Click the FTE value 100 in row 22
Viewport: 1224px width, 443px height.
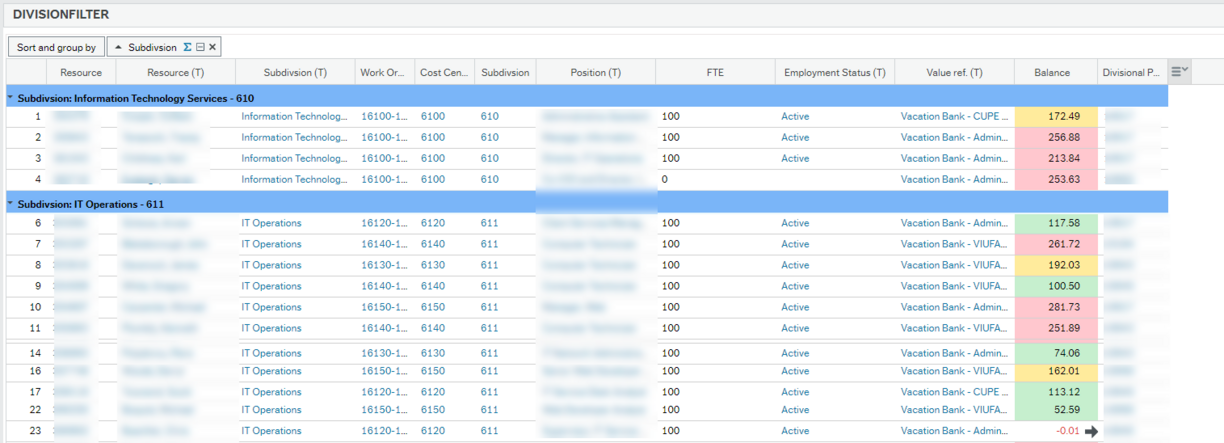(x=671, y=410)
